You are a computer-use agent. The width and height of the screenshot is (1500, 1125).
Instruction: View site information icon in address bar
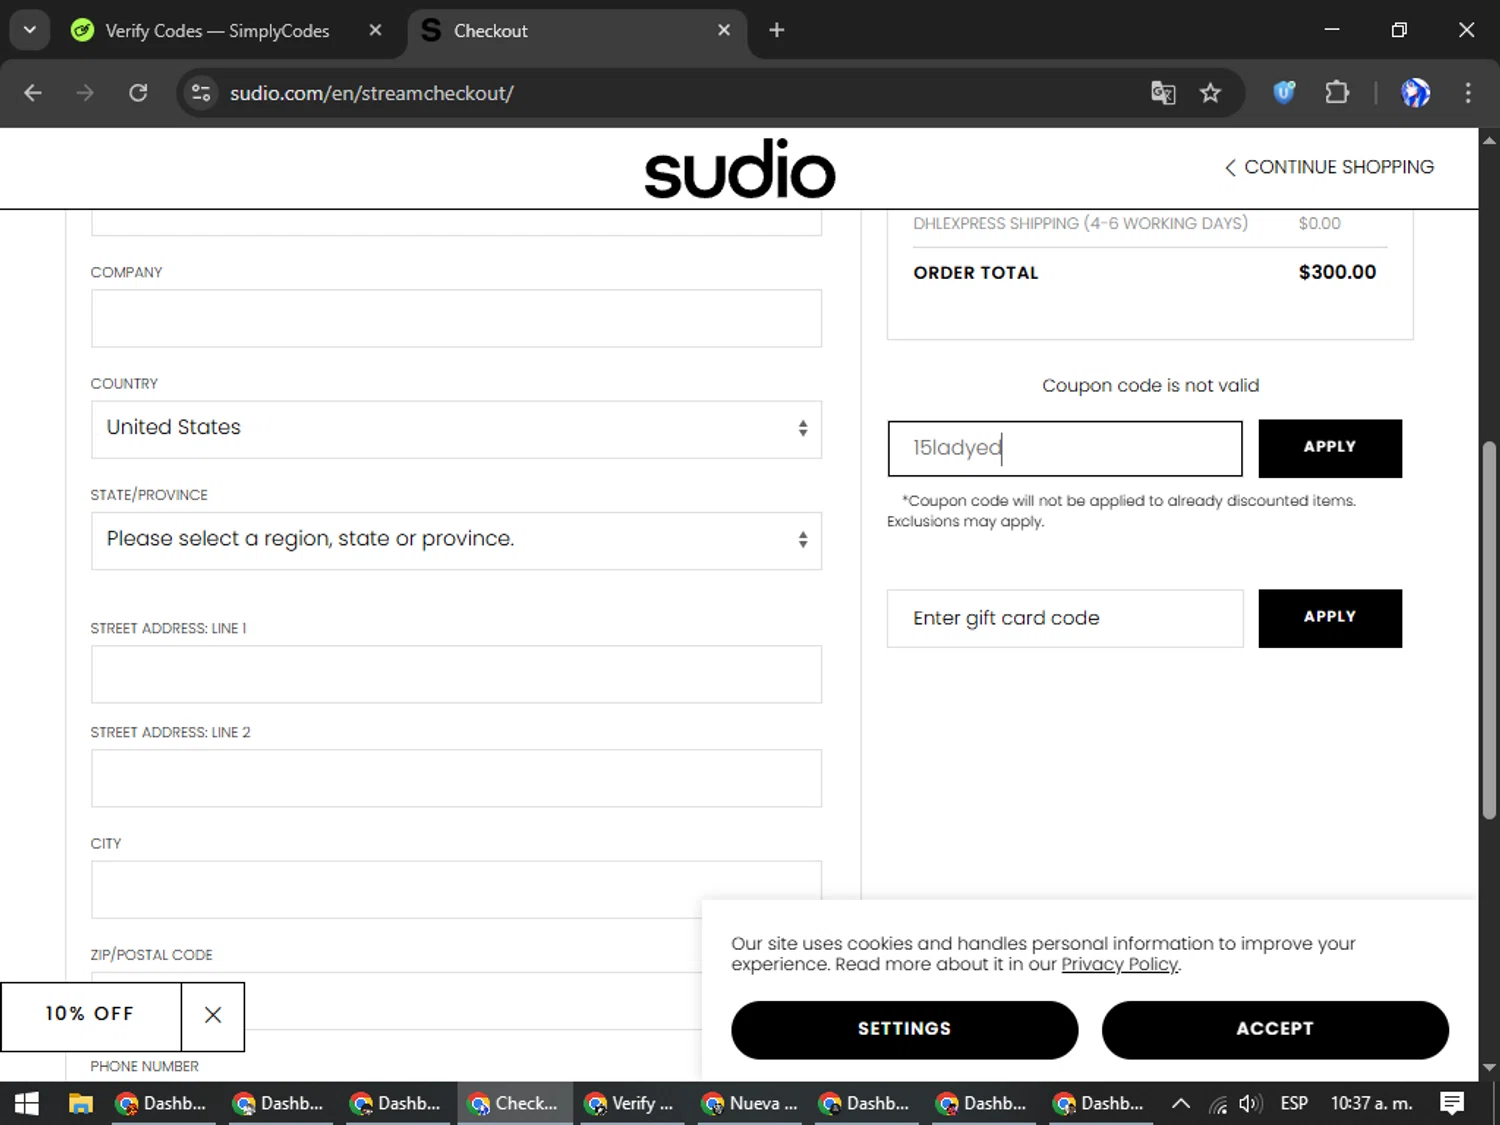click(201, 93)
